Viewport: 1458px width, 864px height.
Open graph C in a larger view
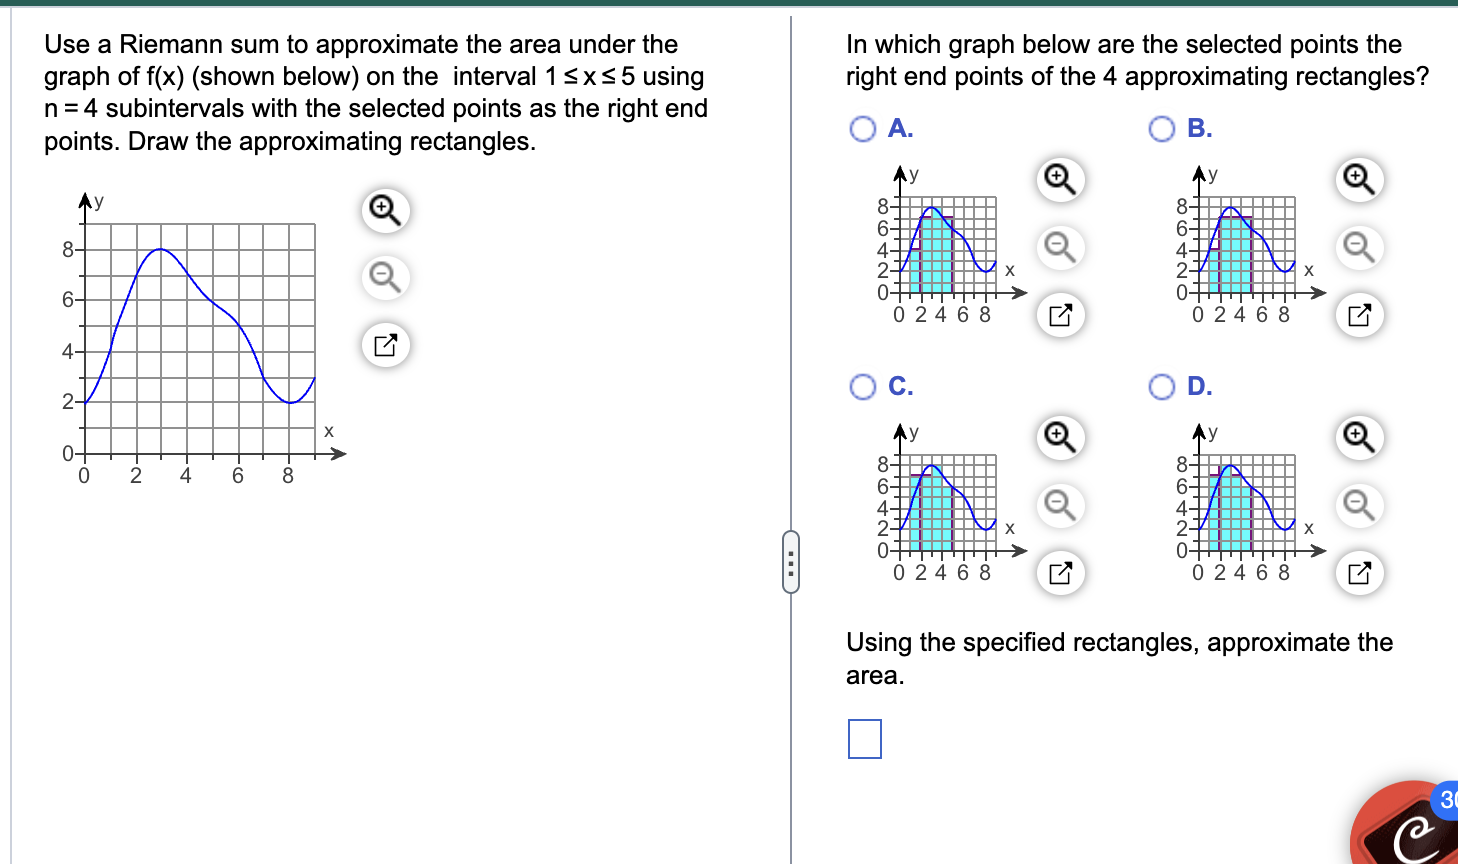pyautogui.click(x=1060, y=573)
